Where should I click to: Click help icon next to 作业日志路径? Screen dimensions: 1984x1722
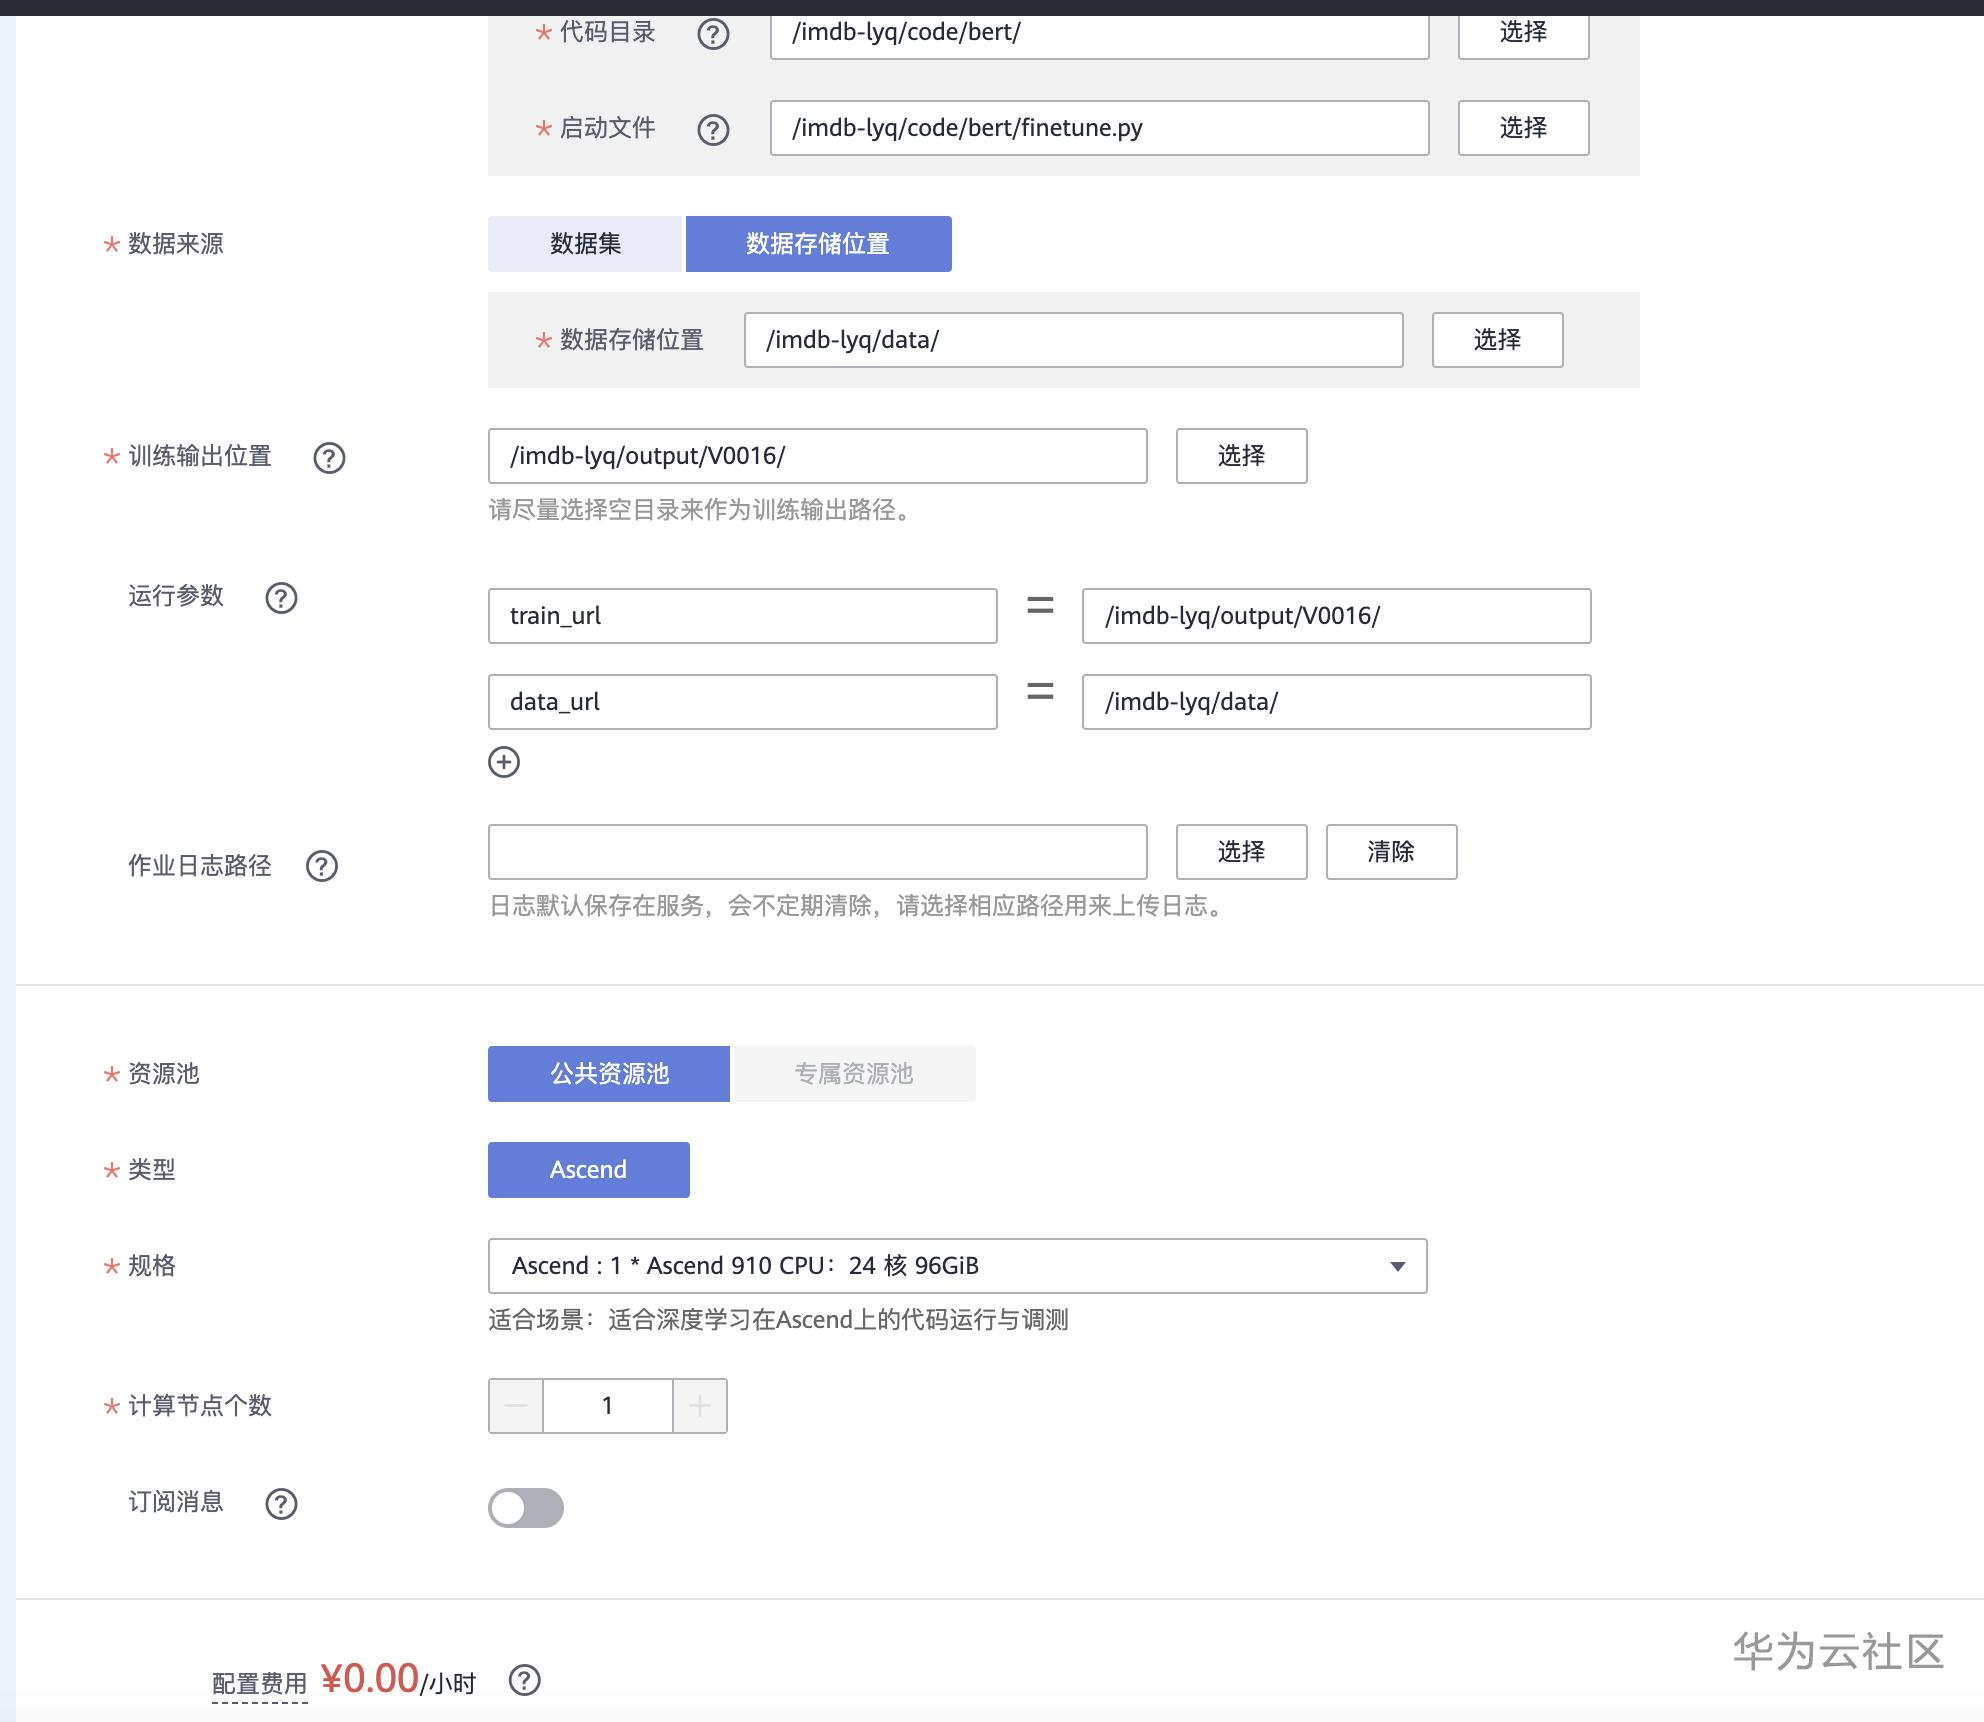322,866
